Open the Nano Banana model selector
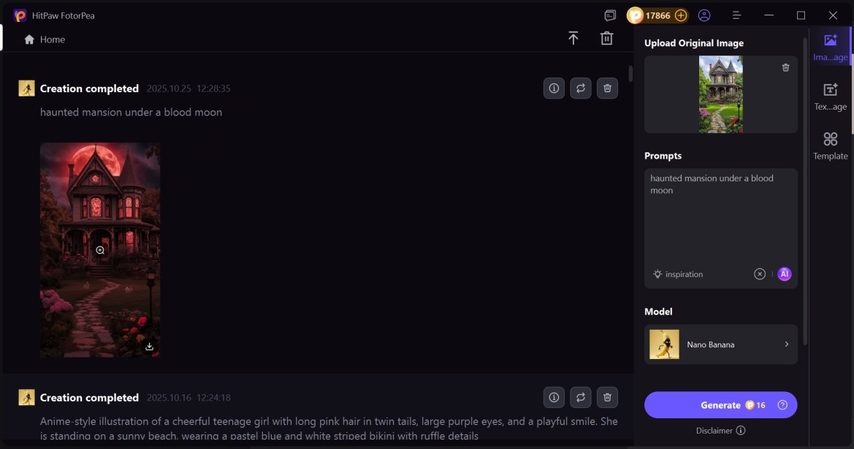Screen dimensions: 854x449 (x=721, y=344)
